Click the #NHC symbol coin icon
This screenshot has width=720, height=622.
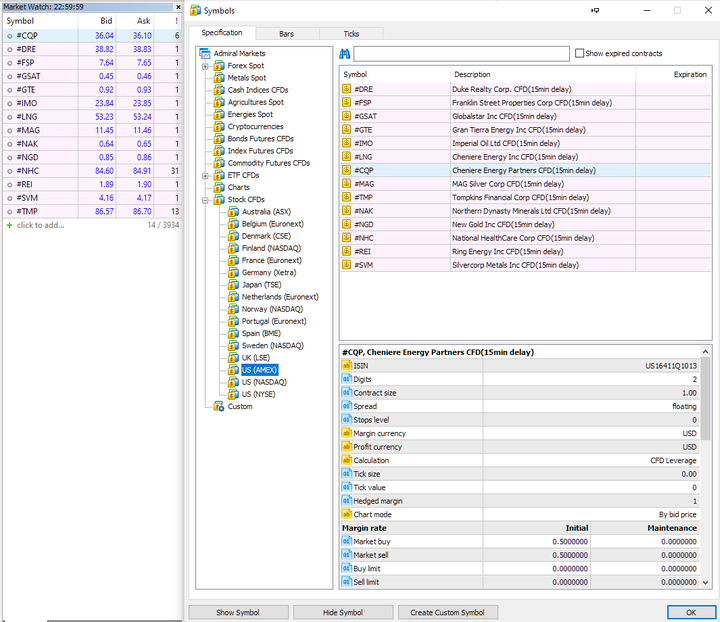[x=347, y=238]
